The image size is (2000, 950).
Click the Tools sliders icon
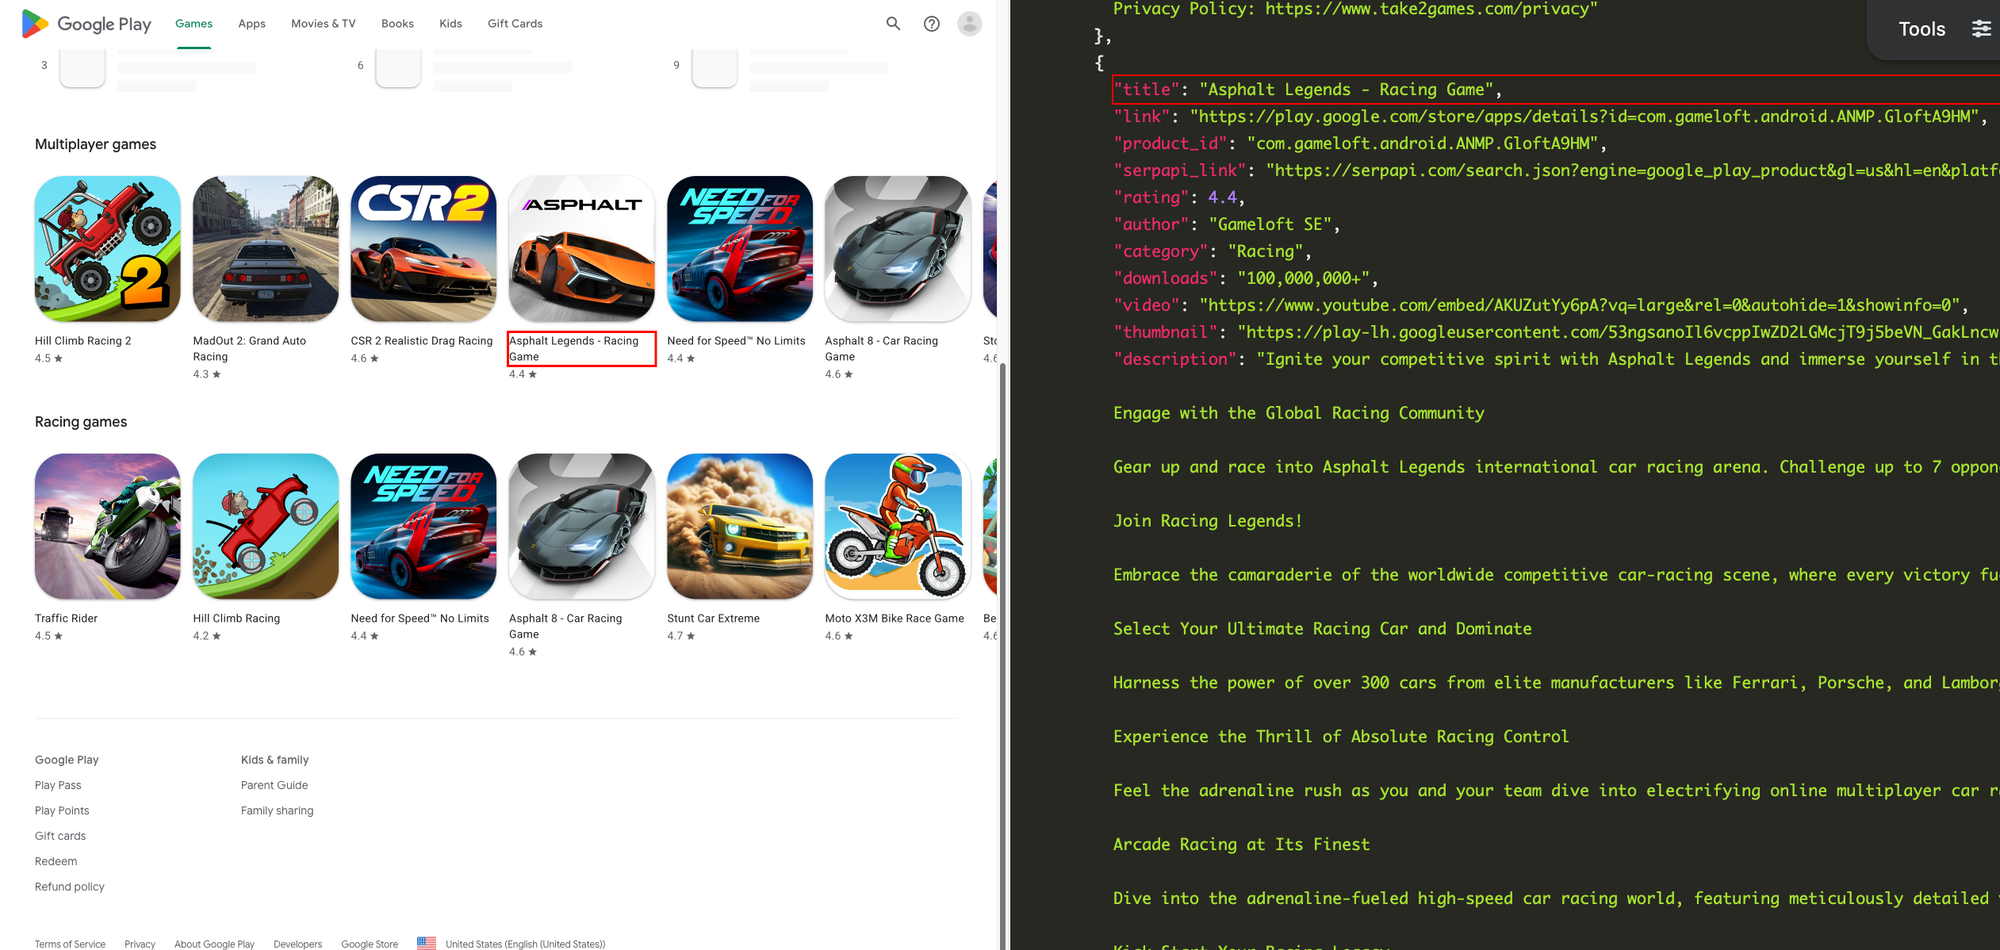(x=1981, y=29)
